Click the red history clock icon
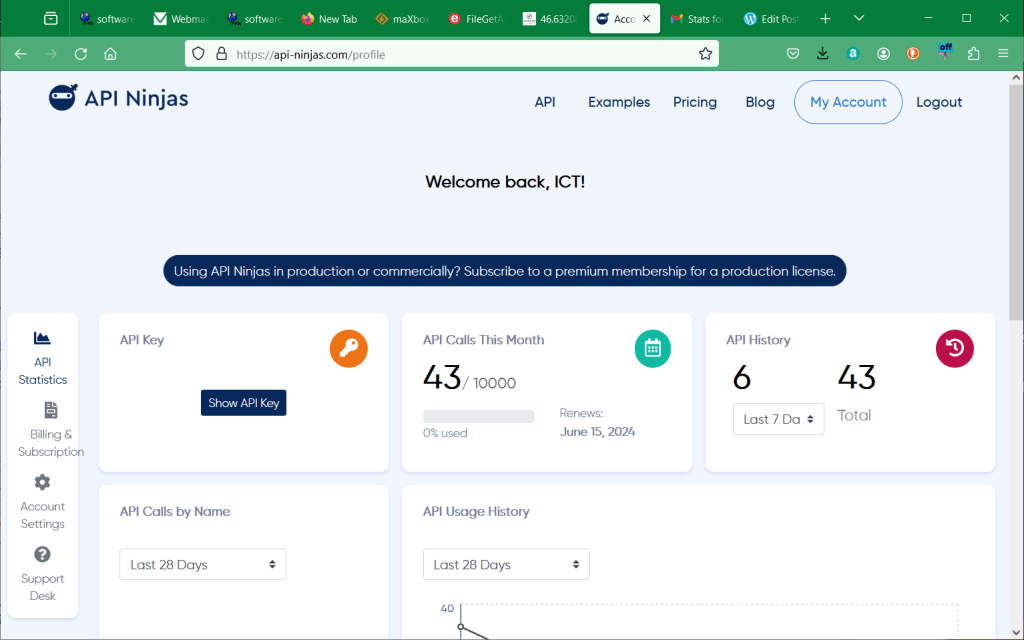 tap(954, 348)
